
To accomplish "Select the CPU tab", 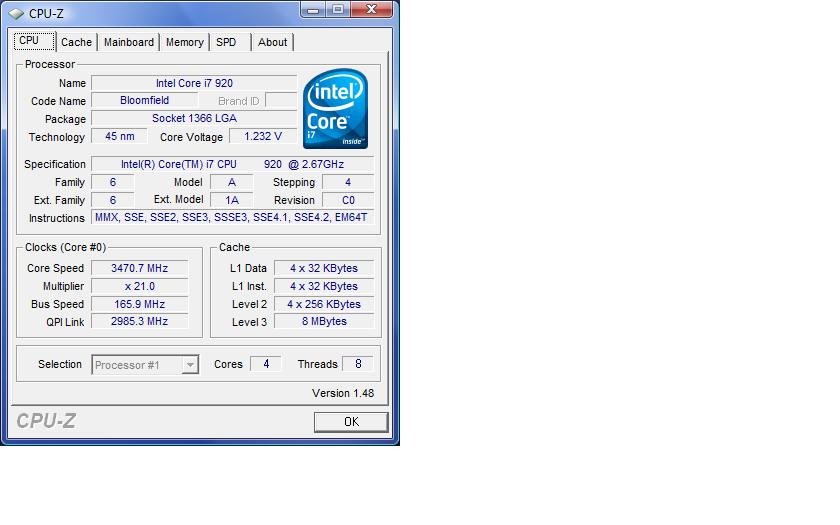I will (x=34, y=41).
